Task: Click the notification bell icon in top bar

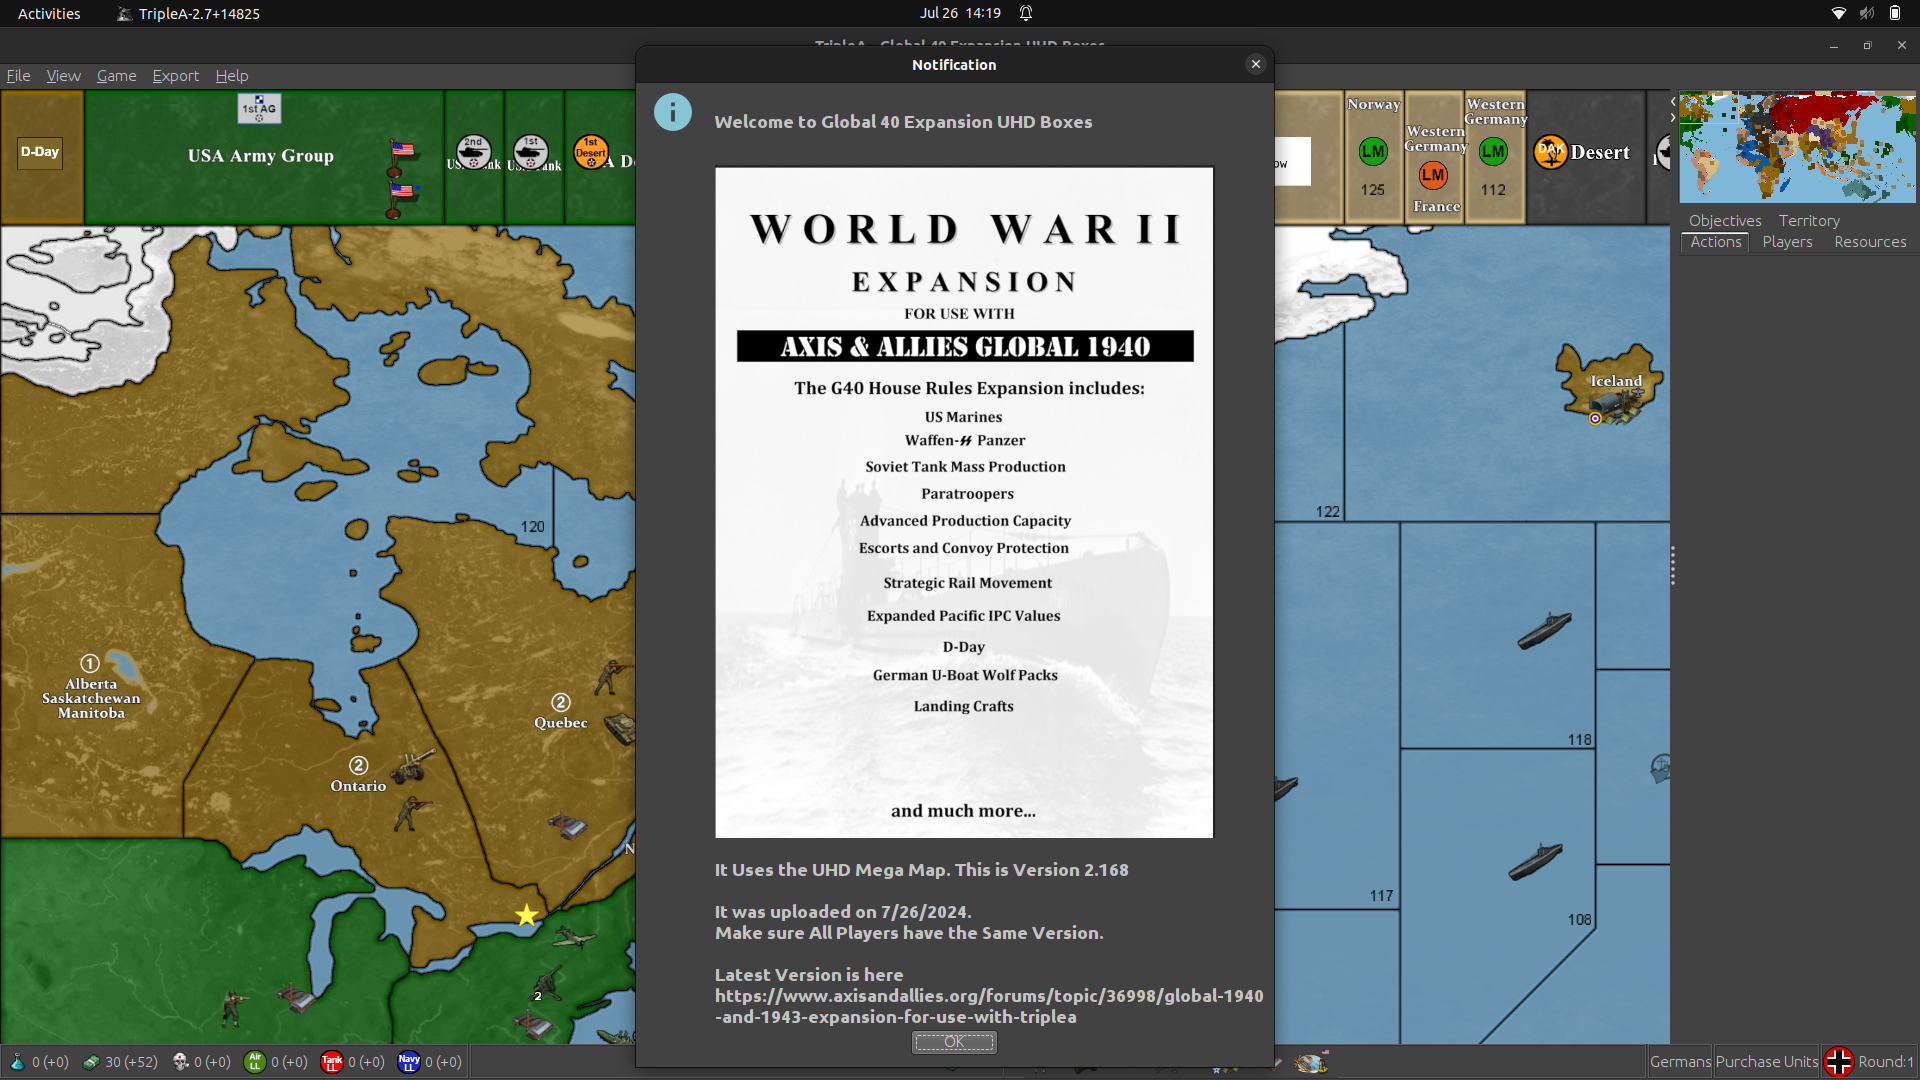Action: click(1026, 13)
